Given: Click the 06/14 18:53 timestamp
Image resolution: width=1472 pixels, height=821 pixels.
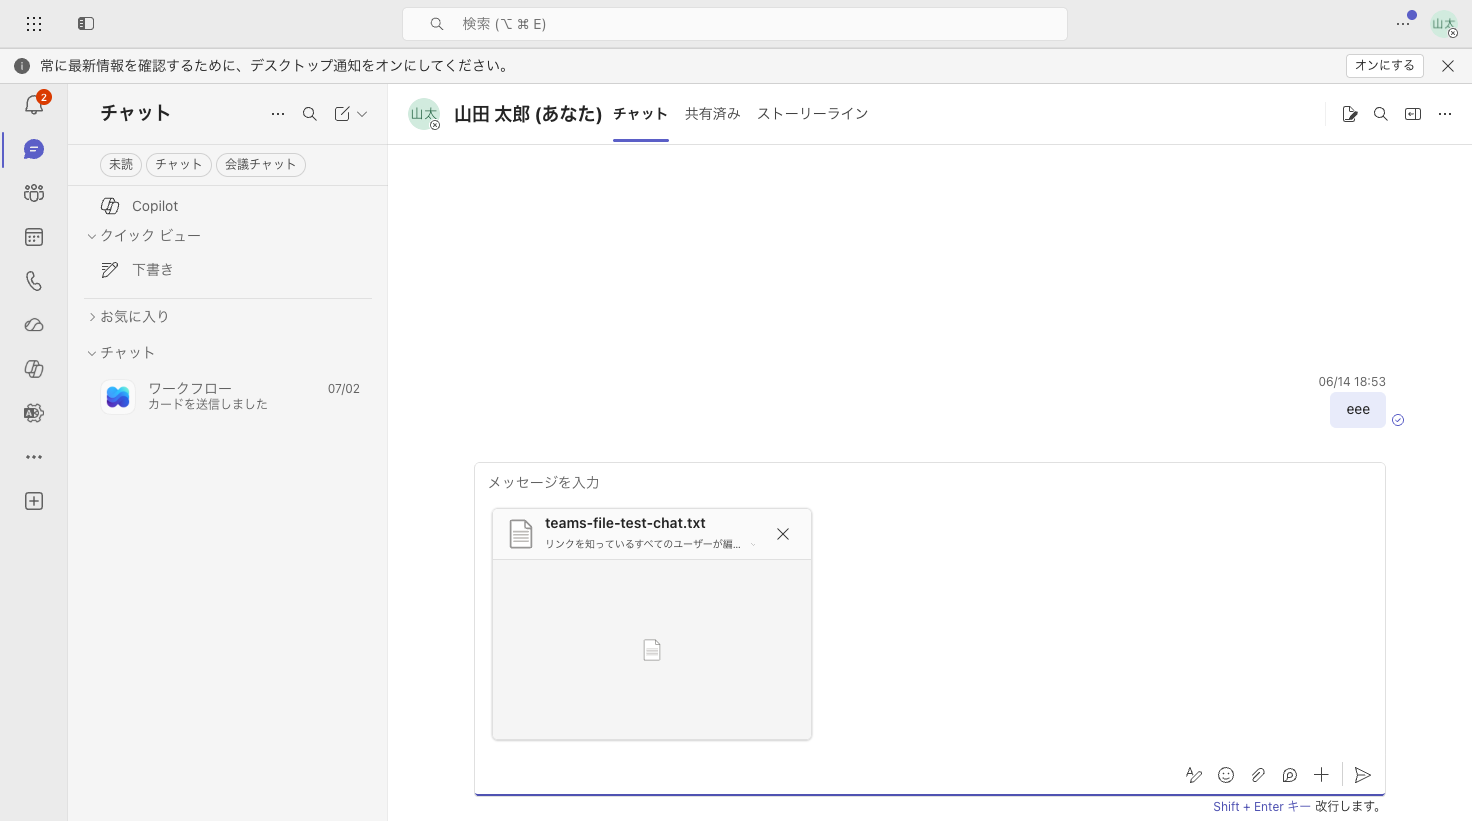Looking at the screenshot, I should (1352, 382).
